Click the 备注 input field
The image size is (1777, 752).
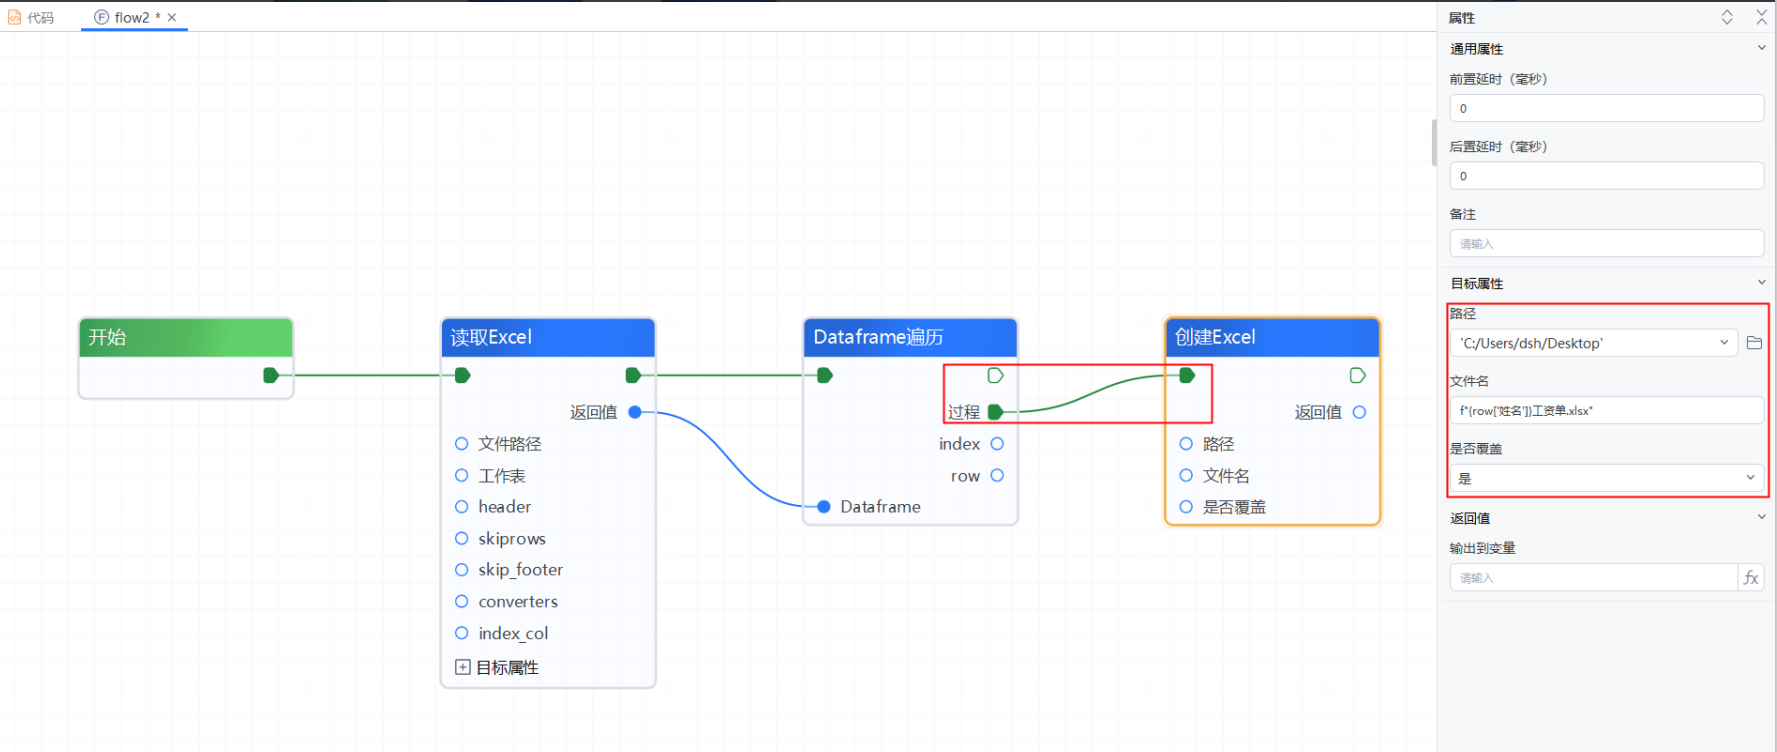click(x=1606, y=243)
